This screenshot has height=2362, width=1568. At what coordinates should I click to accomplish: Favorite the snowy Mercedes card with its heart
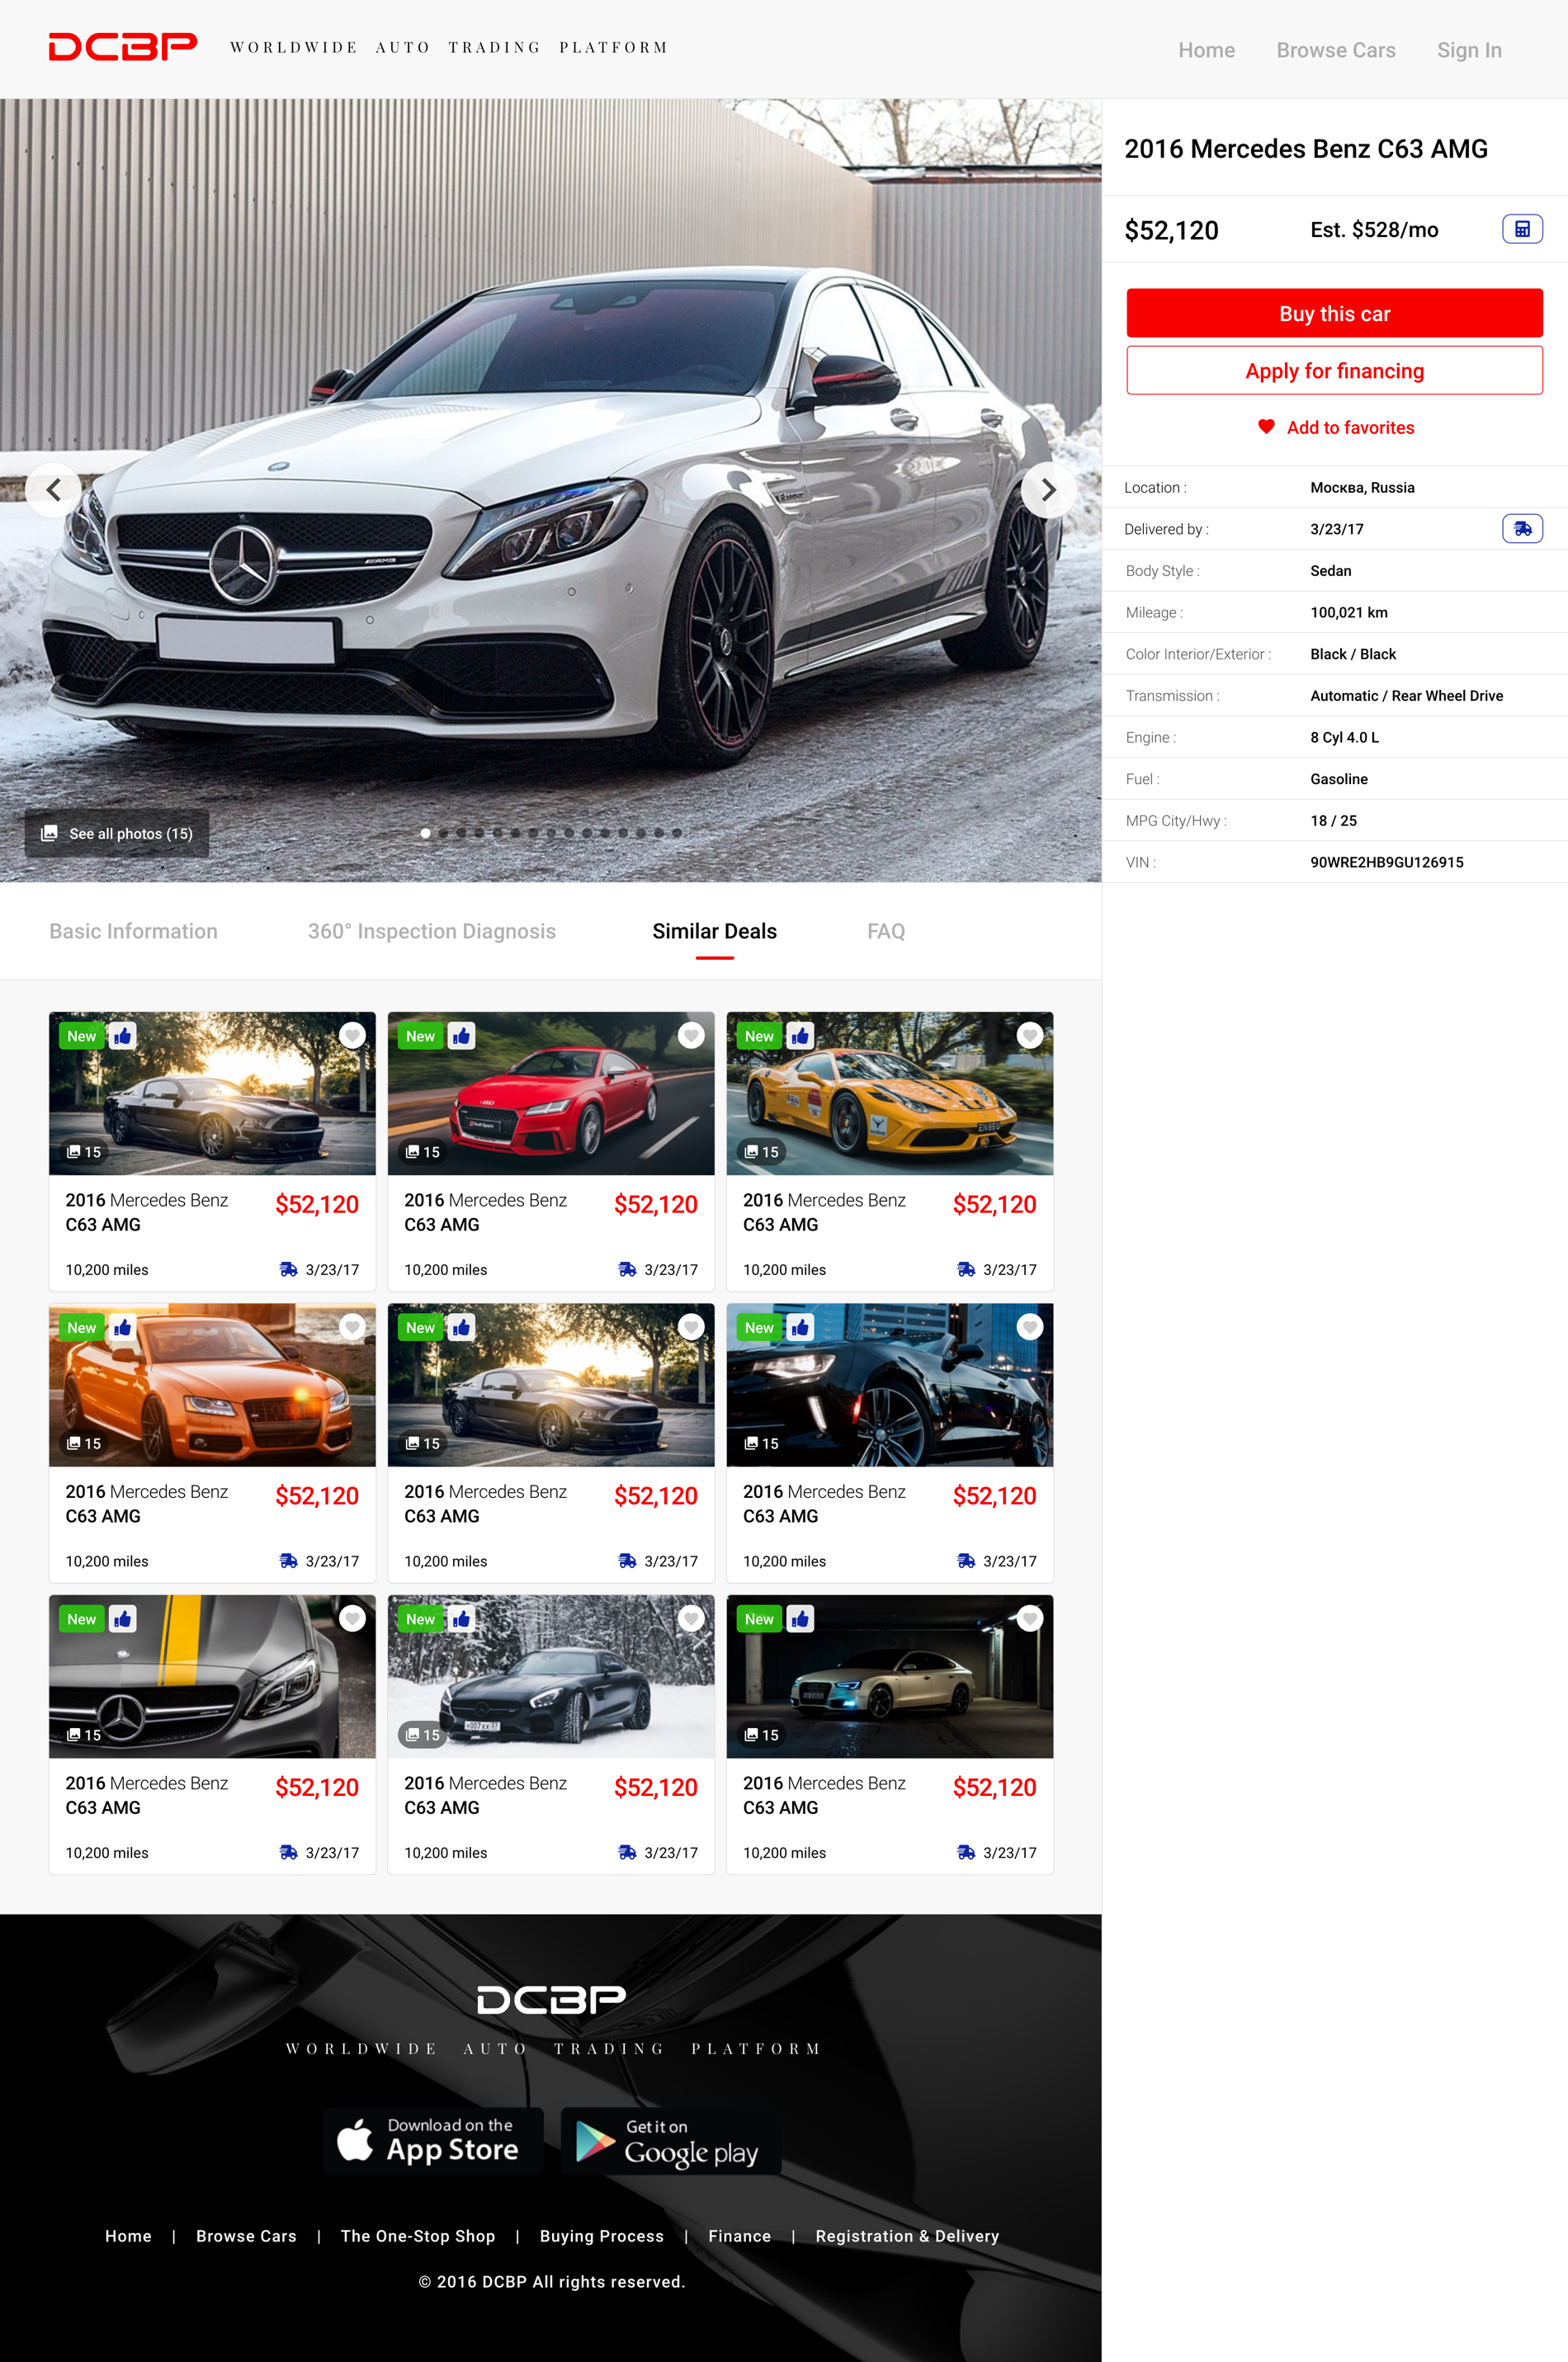[691, 1619]
